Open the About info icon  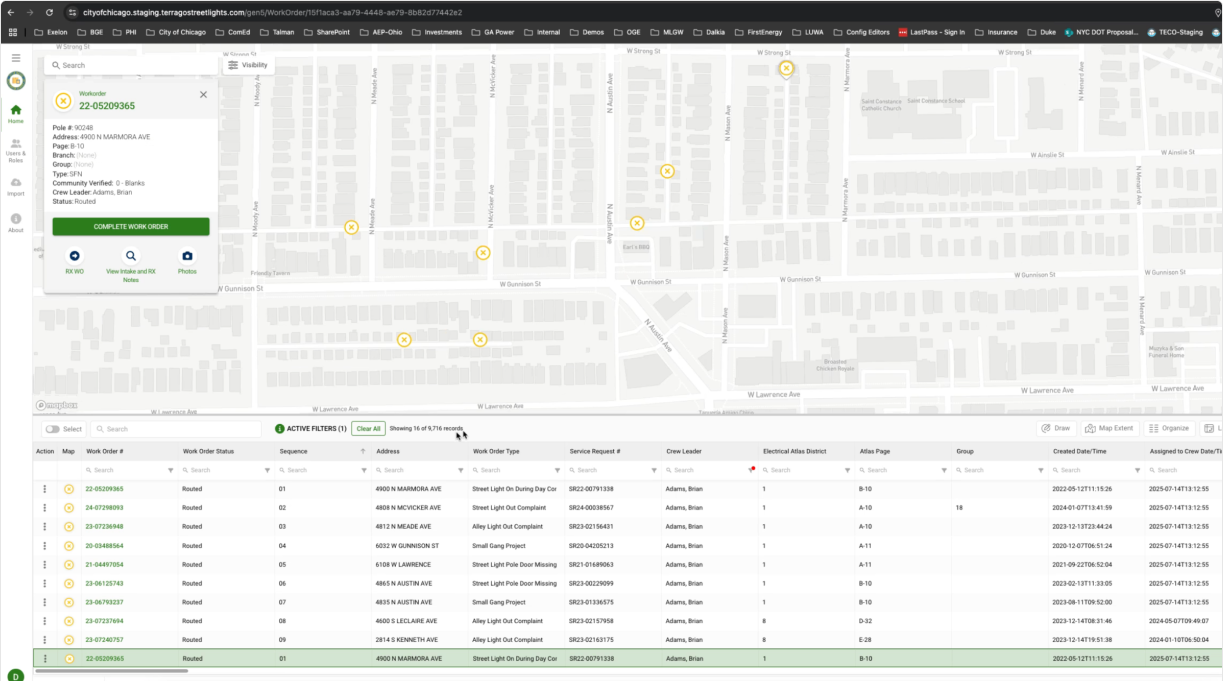pyautogui.click(x=15, y=219)
